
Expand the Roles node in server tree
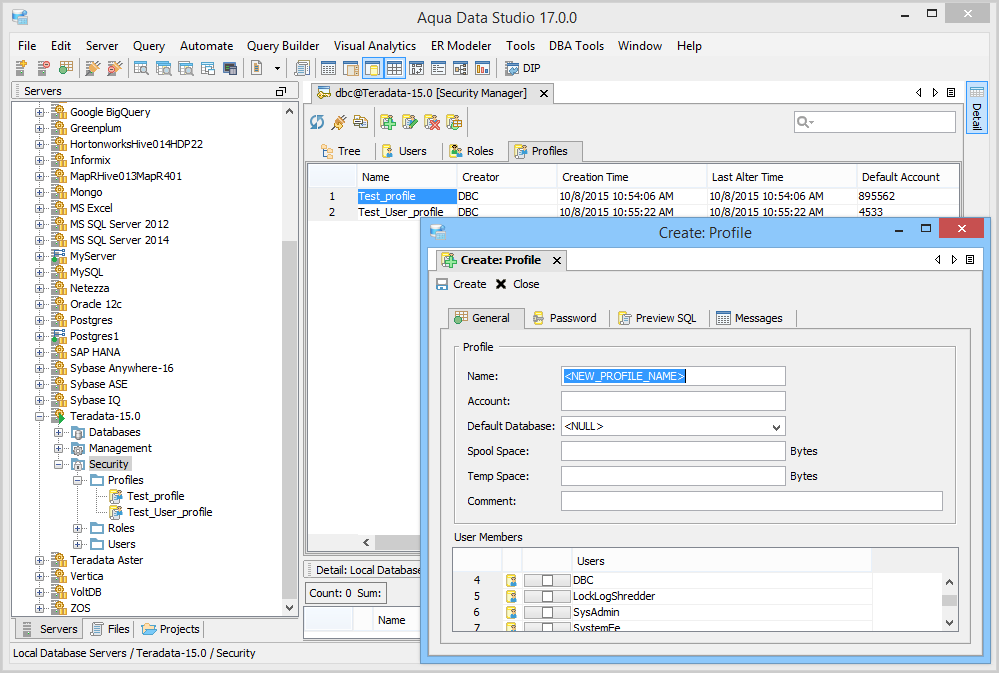coord(78,528)
